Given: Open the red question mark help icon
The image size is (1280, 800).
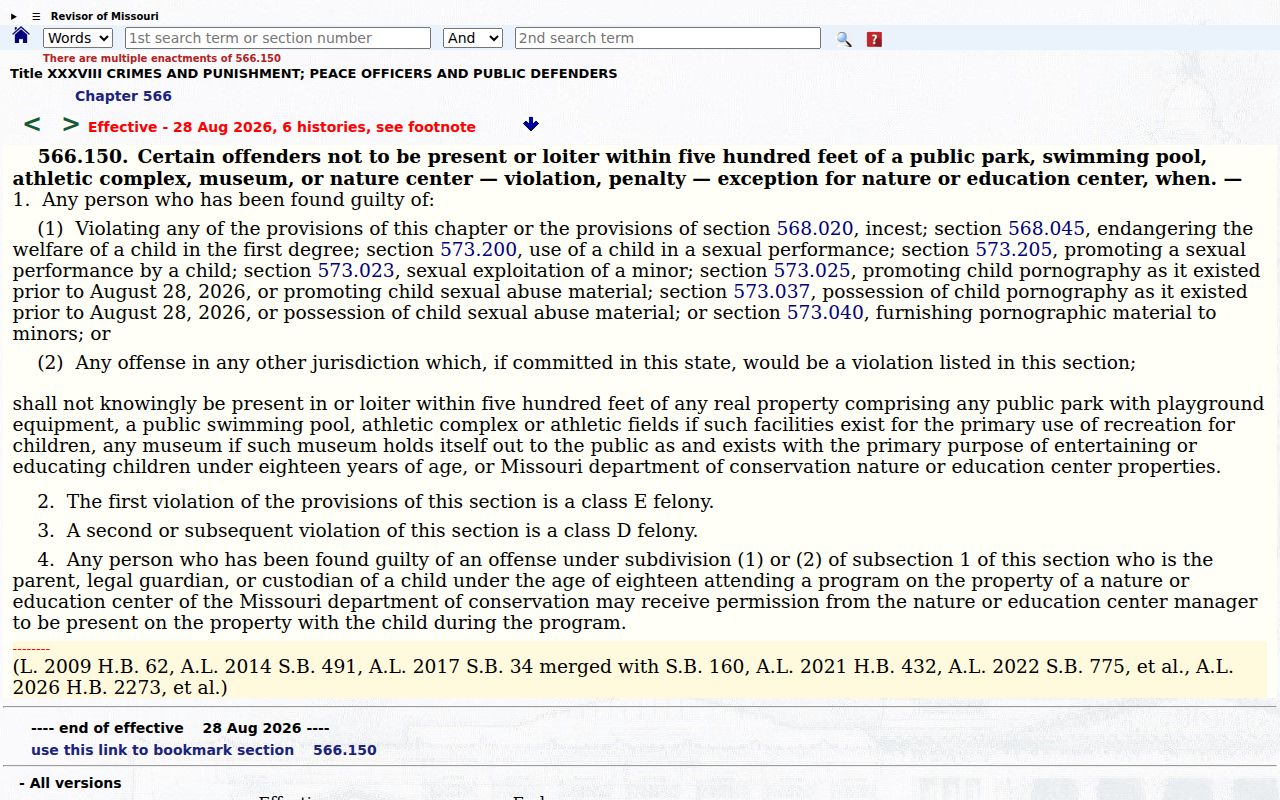Looking at the screenshot, I should coord(874,39).
